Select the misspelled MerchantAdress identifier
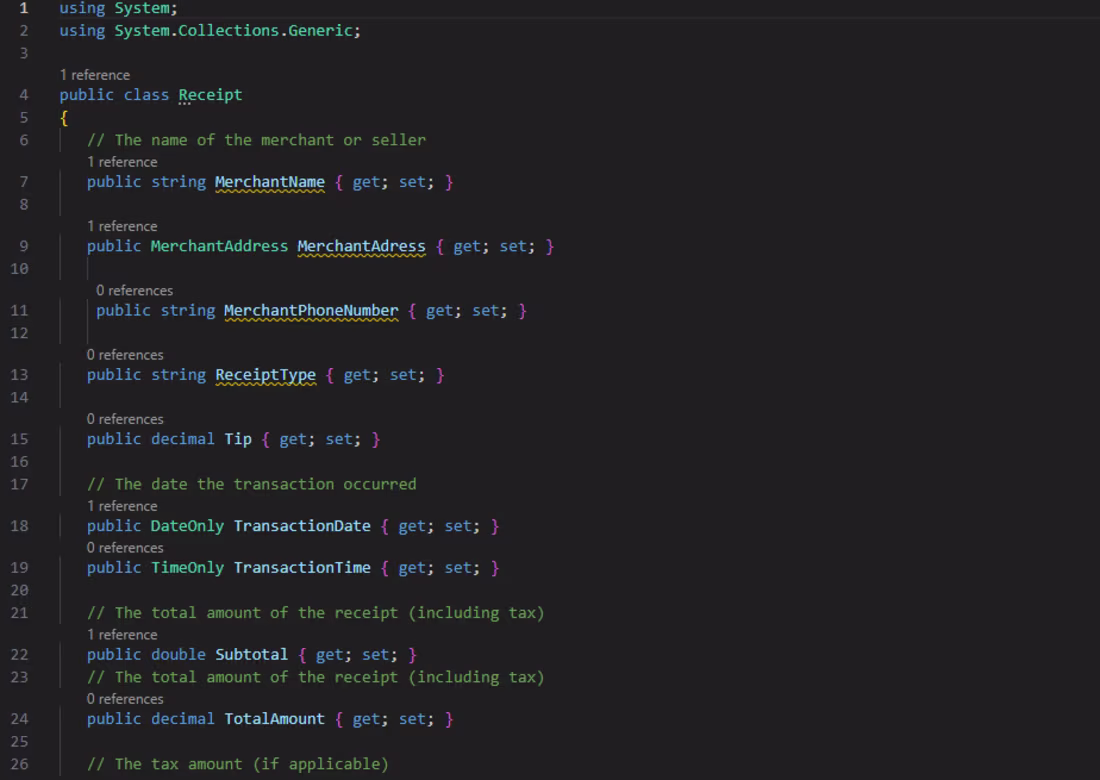This screenshot has height=780, width=1100. [x=361, y=245]
